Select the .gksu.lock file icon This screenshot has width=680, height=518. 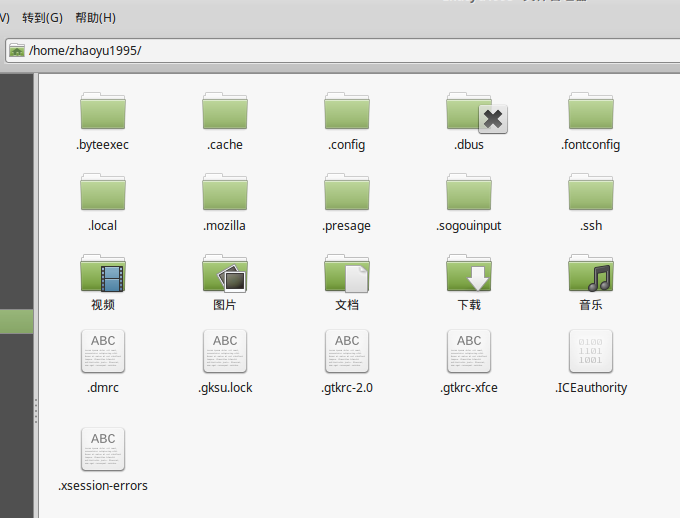click(x=225, y=351)
